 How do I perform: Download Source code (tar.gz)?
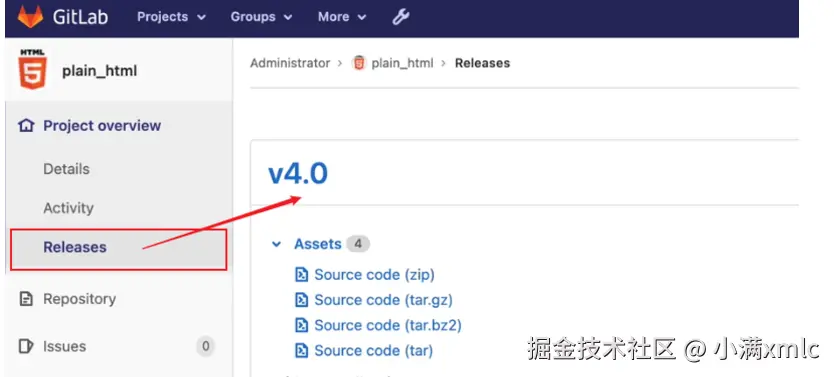click(383, 300)
